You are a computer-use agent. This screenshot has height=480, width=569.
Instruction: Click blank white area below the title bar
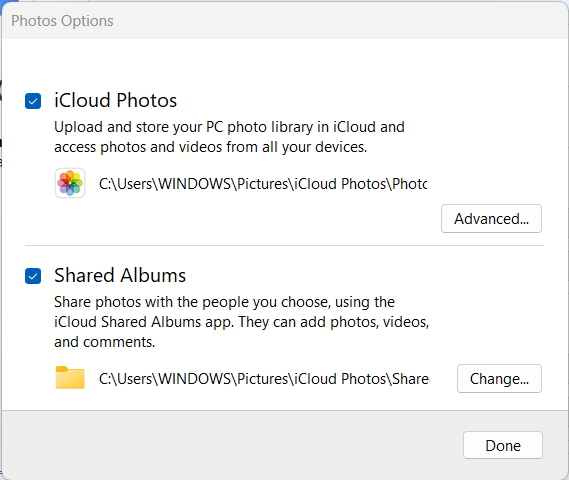(285, 63)
